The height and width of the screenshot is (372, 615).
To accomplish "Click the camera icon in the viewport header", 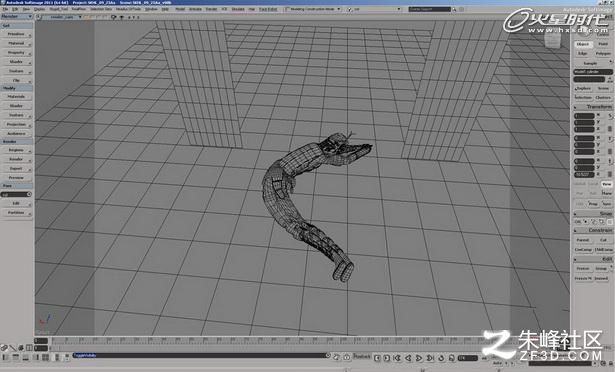I will point(114,17).
